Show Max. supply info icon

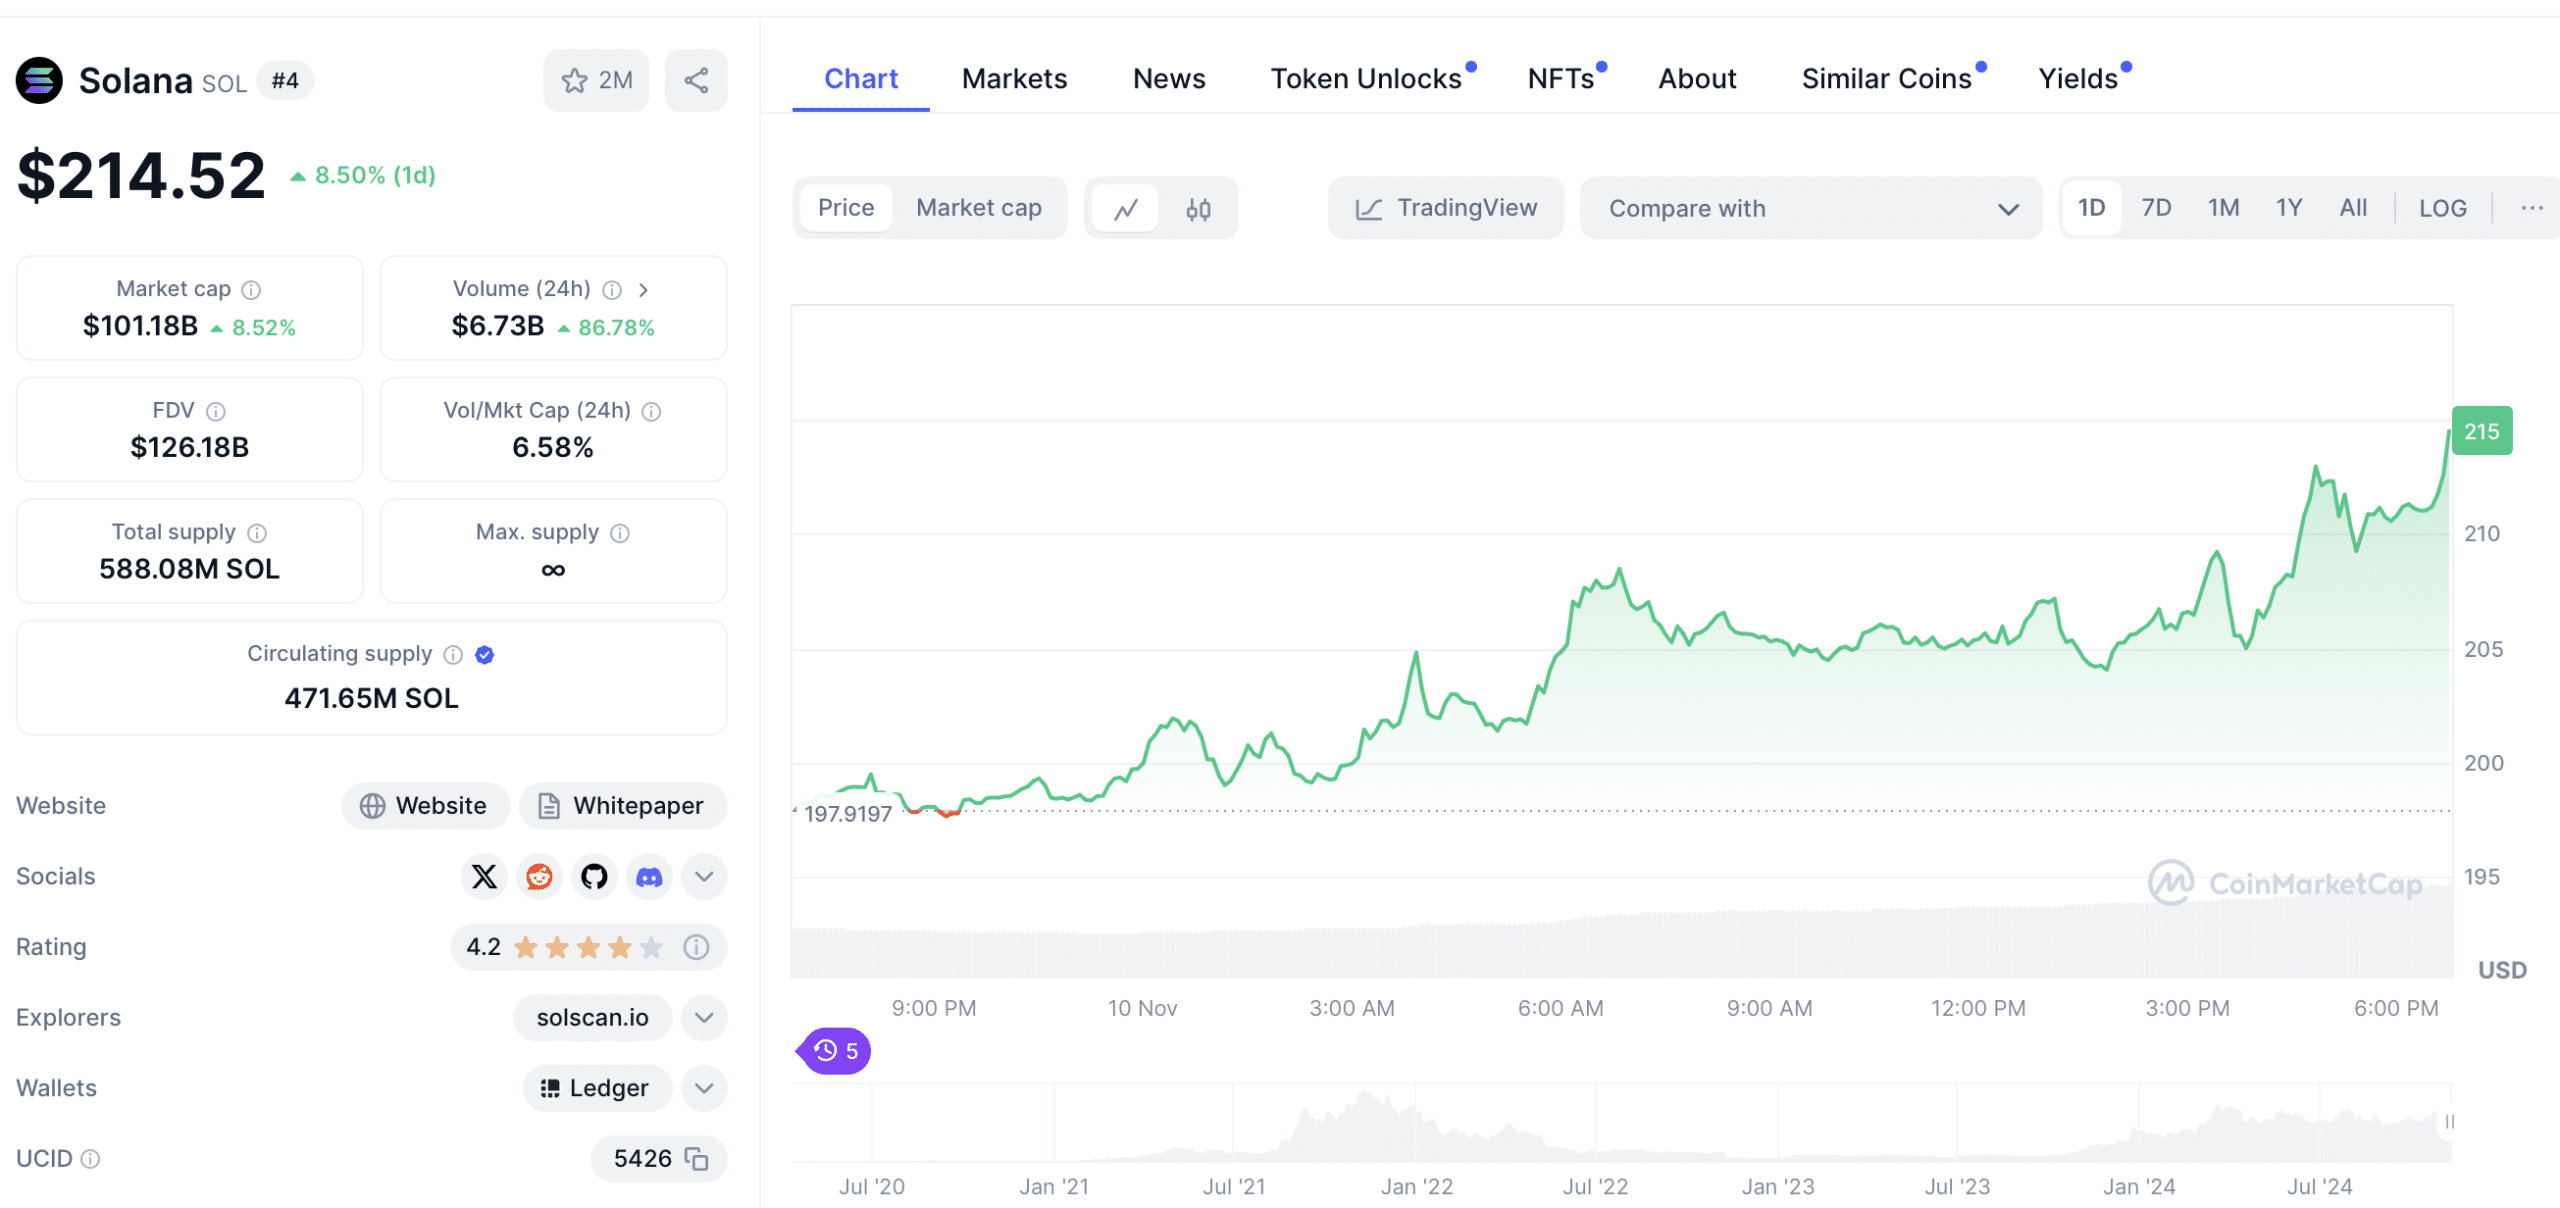620,533
